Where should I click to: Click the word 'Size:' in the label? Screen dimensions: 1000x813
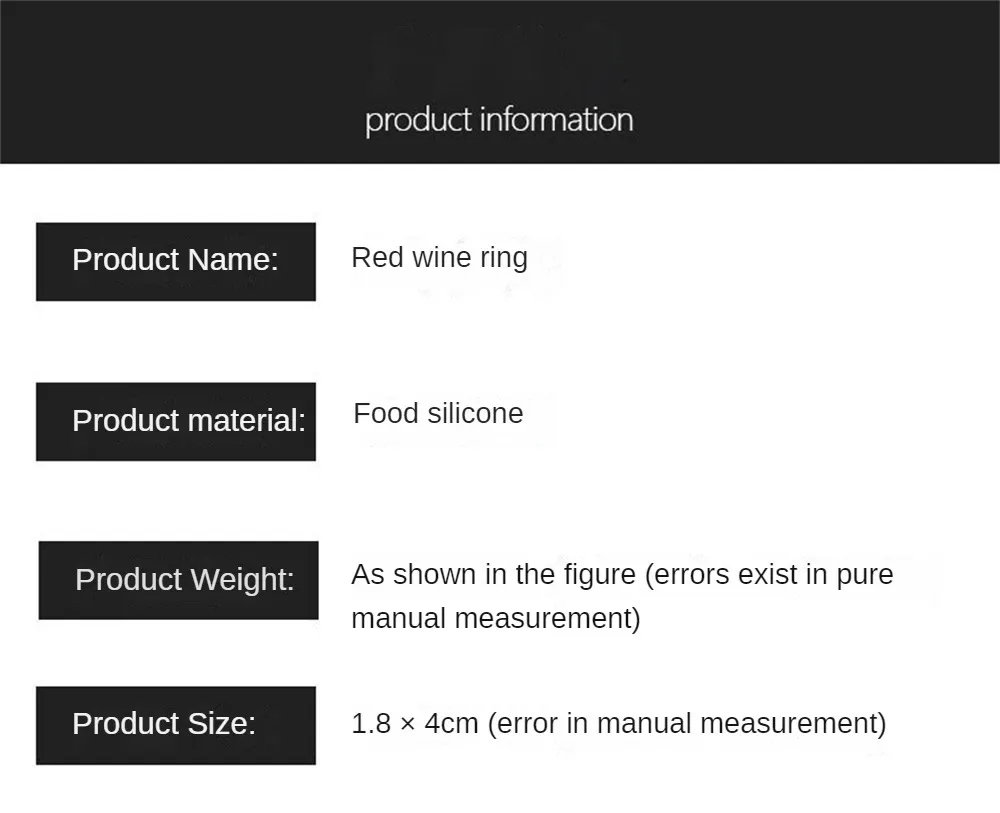coord(221,724)
